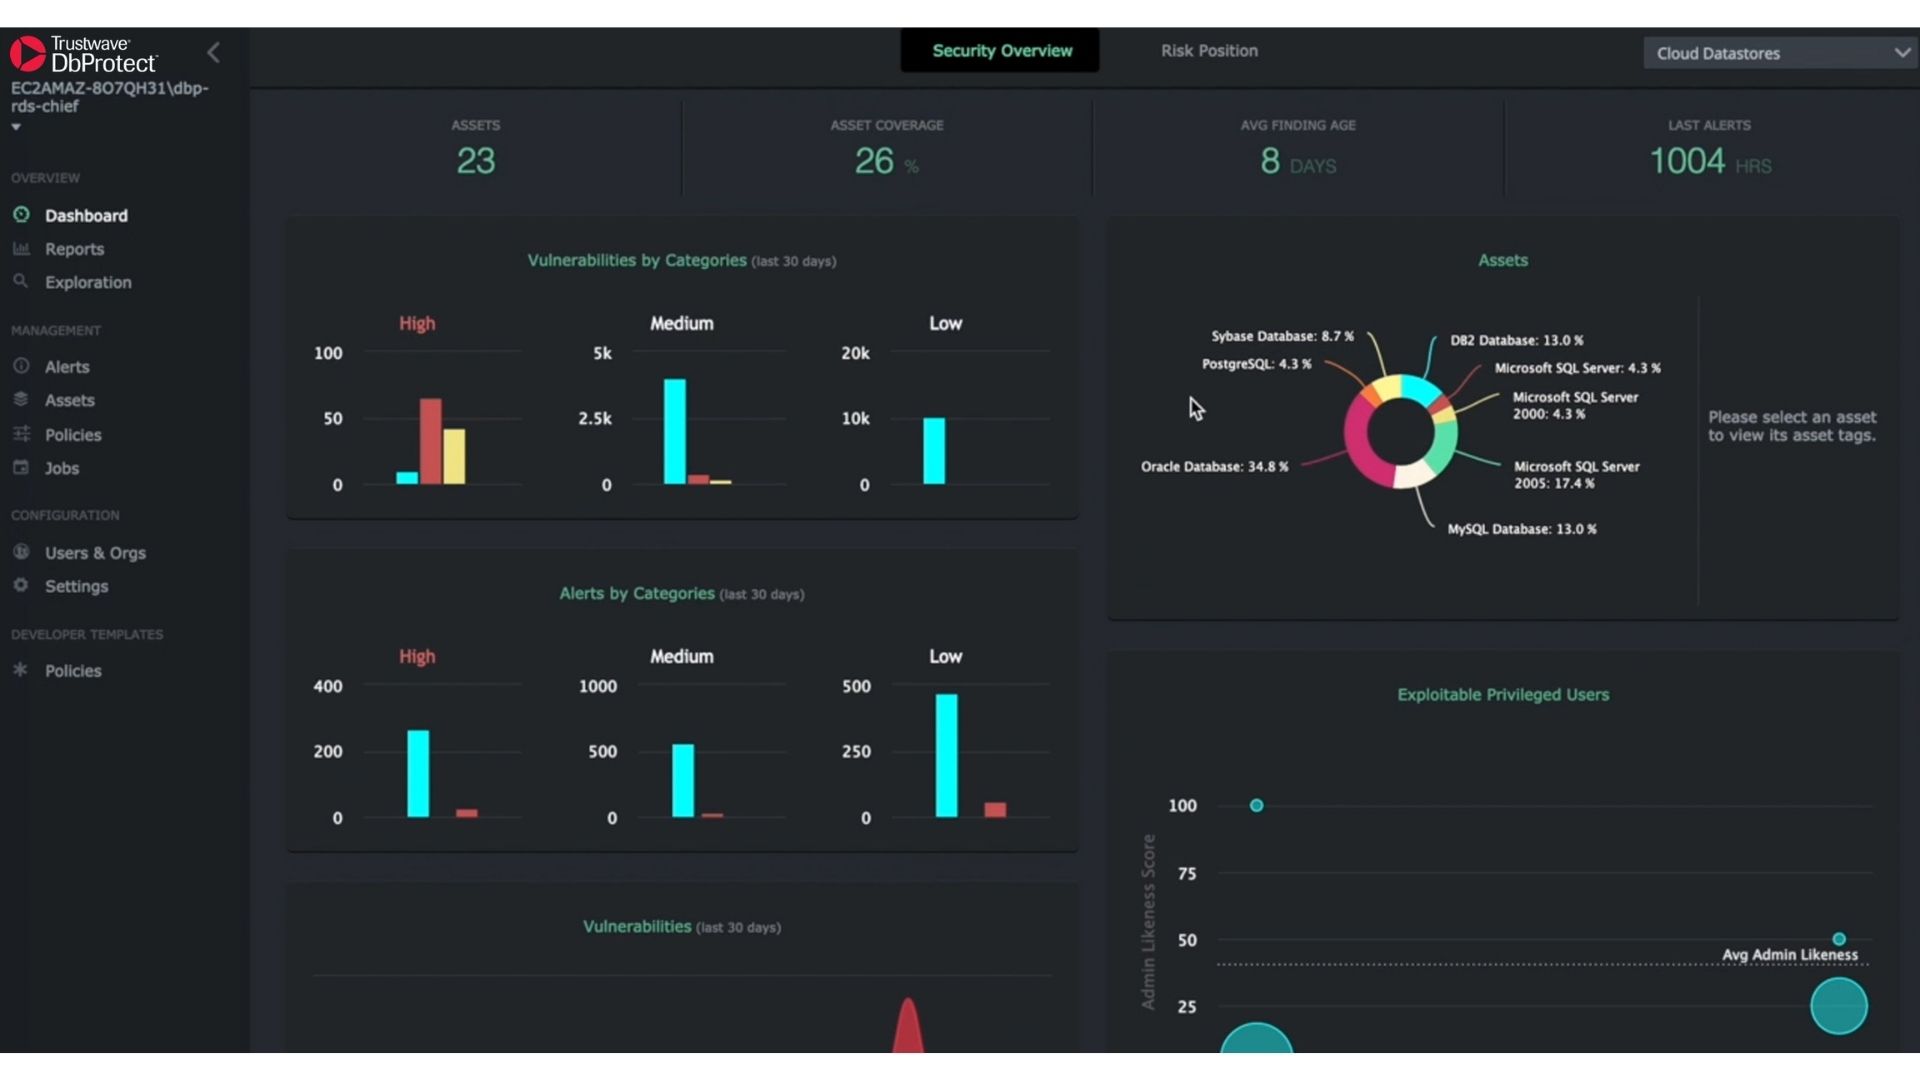Collapse the sidebar with chevron arrow

(213, 52)
